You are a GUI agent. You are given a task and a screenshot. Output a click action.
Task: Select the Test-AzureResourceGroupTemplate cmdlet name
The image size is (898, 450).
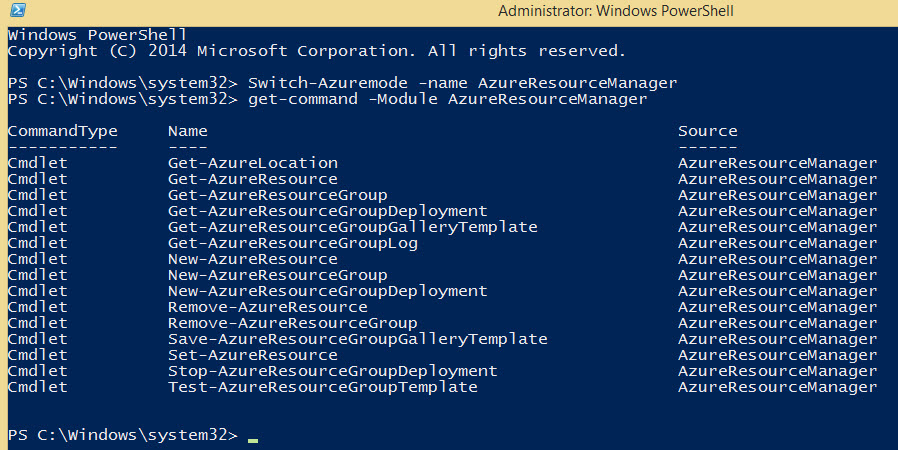(323, 388)
